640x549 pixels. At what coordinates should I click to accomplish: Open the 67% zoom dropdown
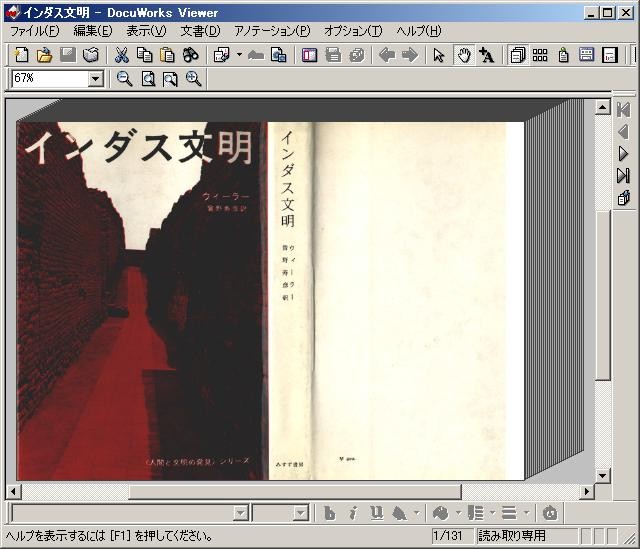[x=96, y=79]
